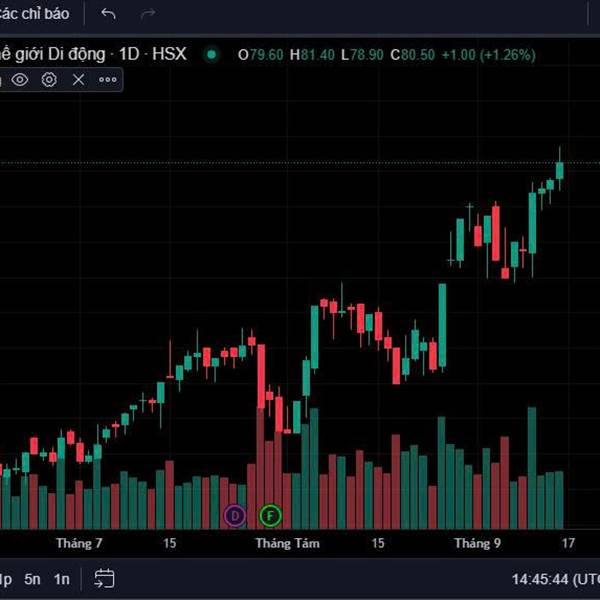
Task: Click the Tháng Tám time axis label
Action: click(287, 543)
